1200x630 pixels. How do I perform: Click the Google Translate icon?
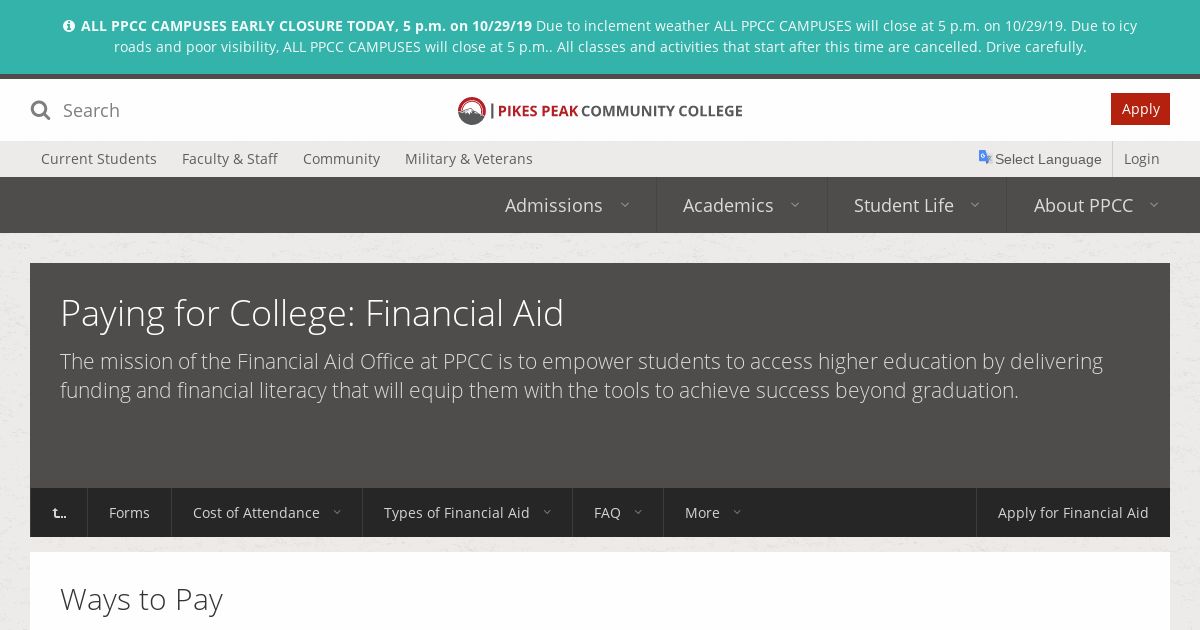pyautogui.click(x=985, y=157)
